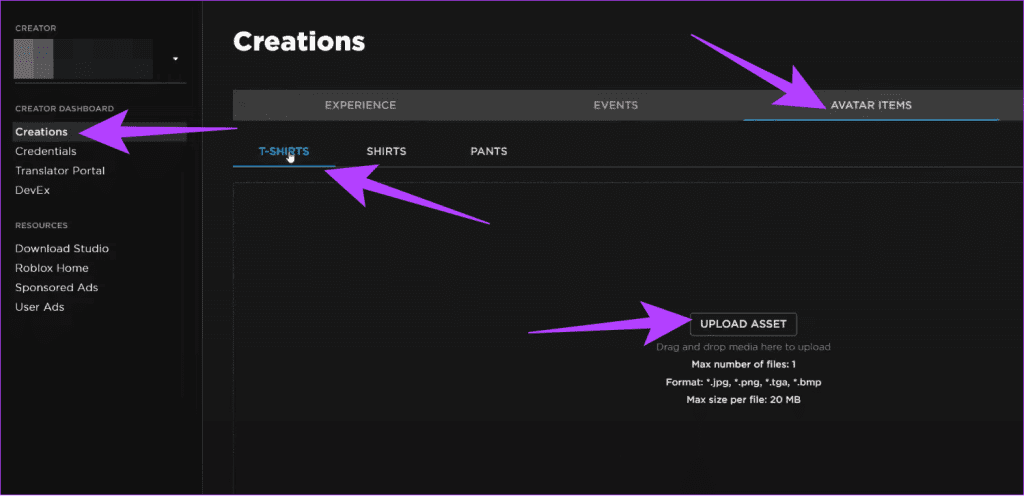The height and width of the screenshot is (496, 1024).
Task: Navigate to Sponsored Ads
Action: tap(56, 288)
